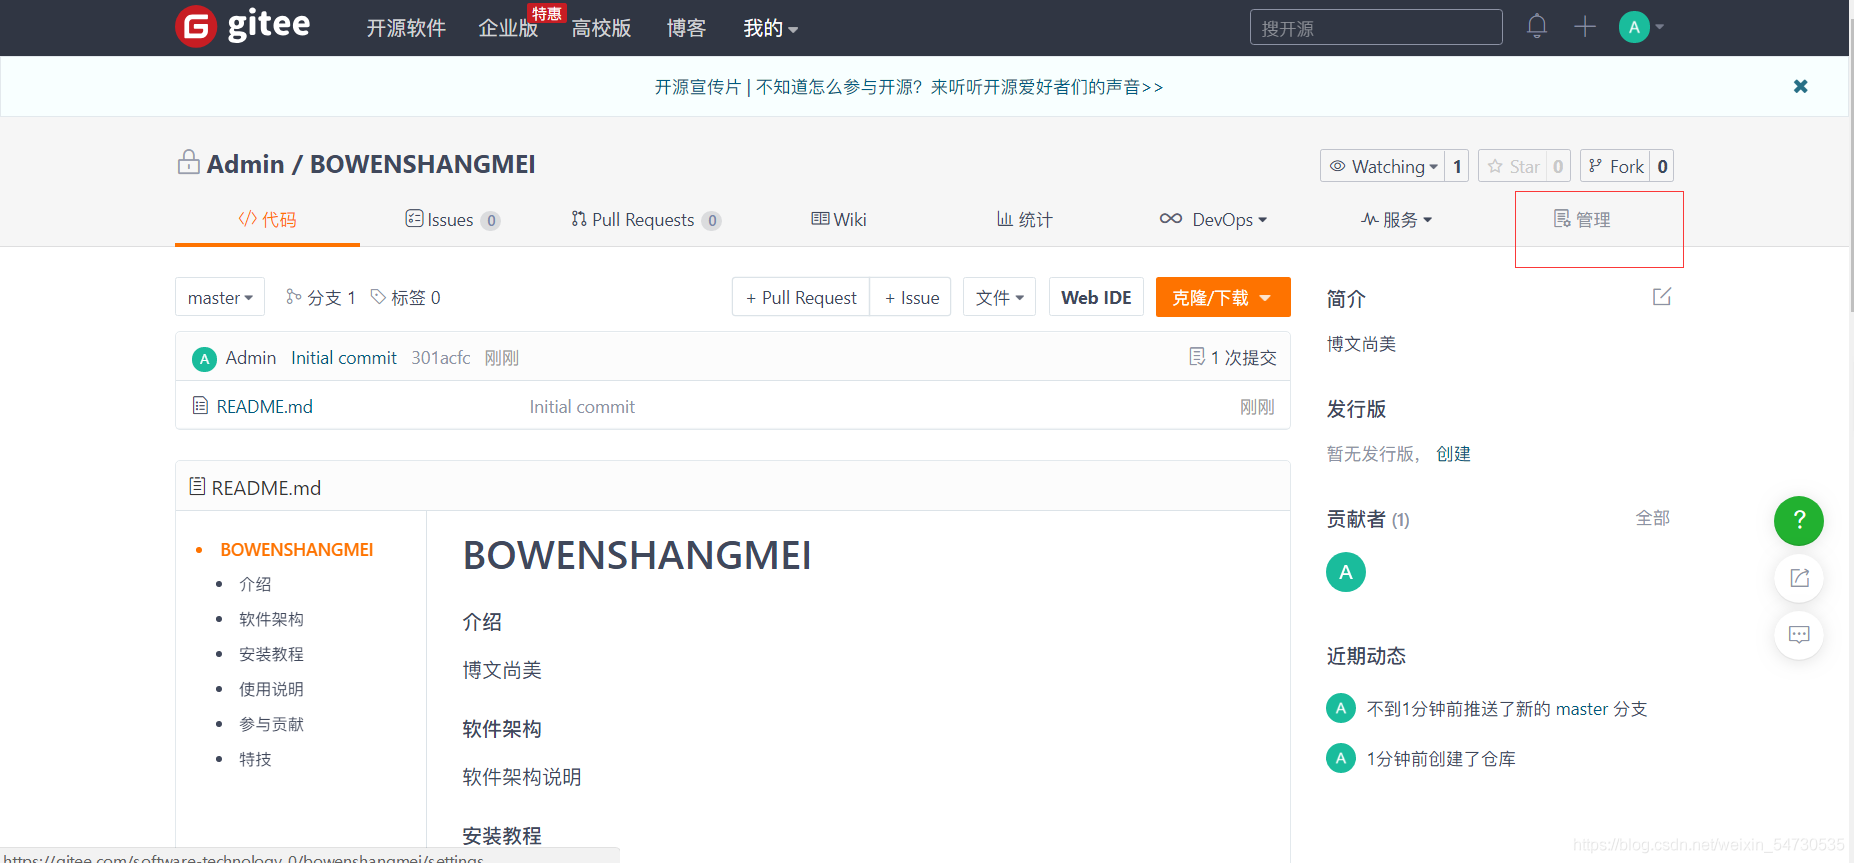Image resolution: width=1854 pixels, height=863 pixels.
Task: Open the 管理 settings tab
Action: (1582, 219)
